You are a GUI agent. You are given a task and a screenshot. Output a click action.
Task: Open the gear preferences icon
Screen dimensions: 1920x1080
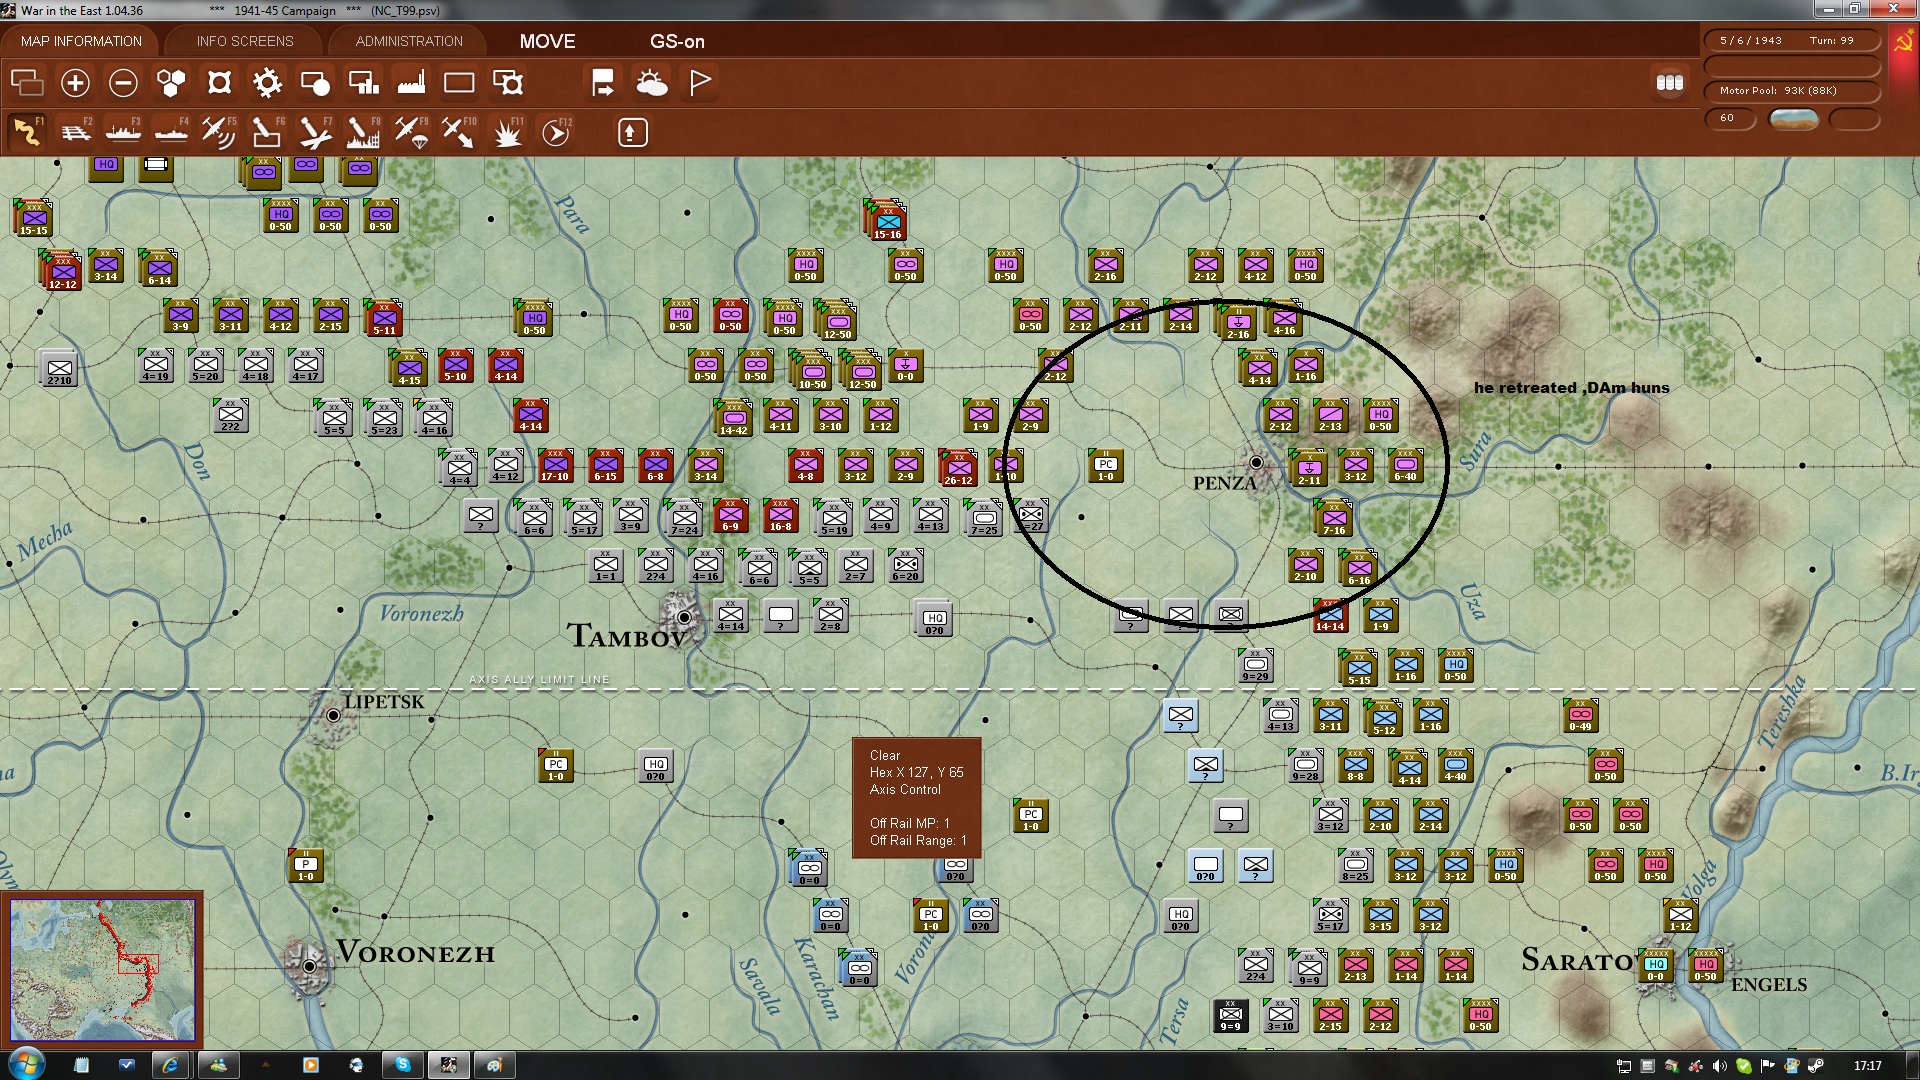pyautogui.click(x=267, y=83)
